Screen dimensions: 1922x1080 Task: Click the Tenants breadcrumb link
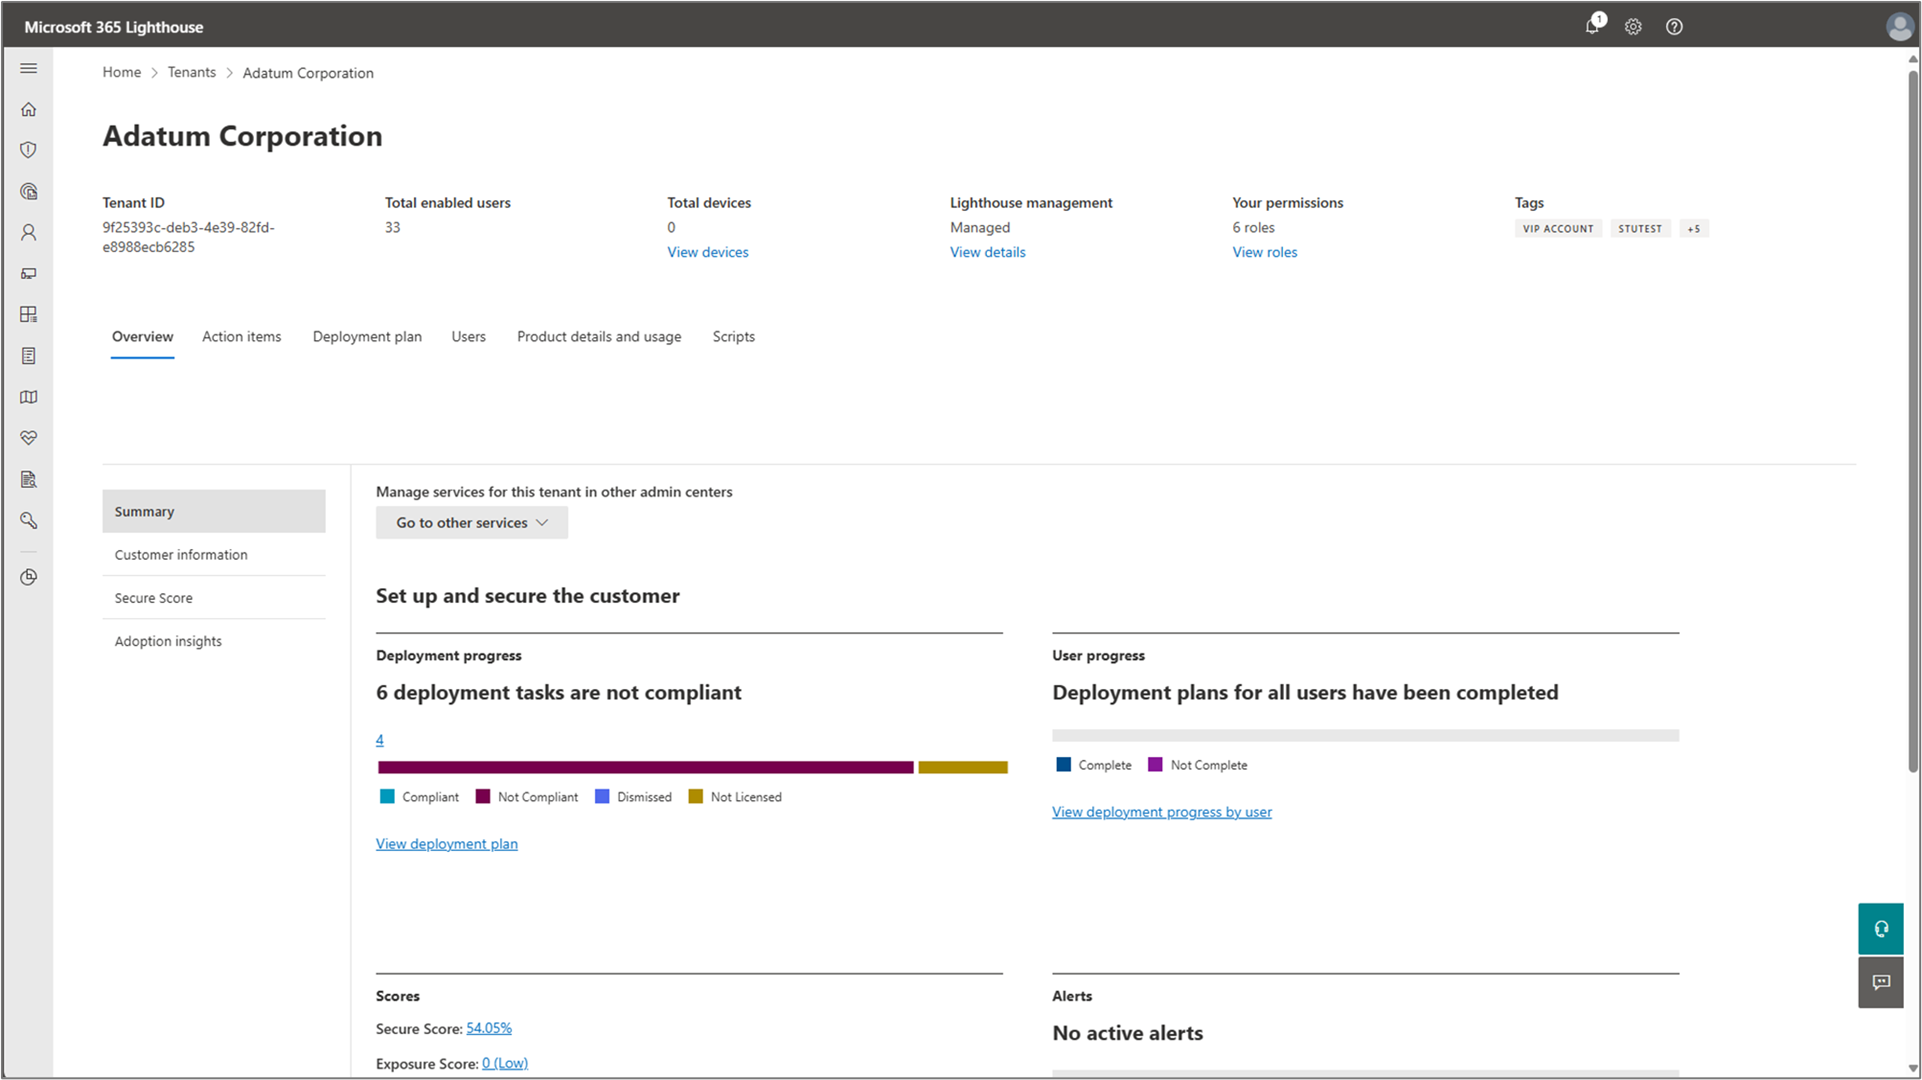point(191,72)
